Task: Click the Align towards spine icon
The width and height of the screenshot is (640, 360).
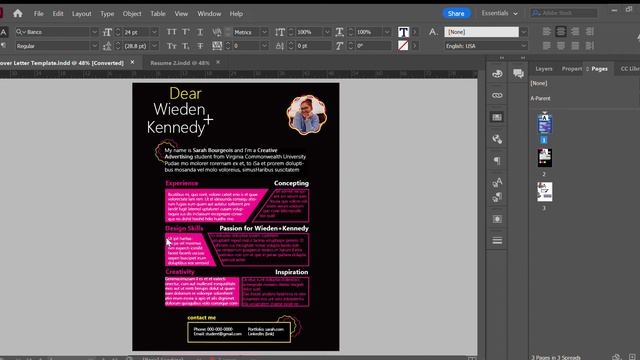Action: pyautogui.click(x=590, y=32)
